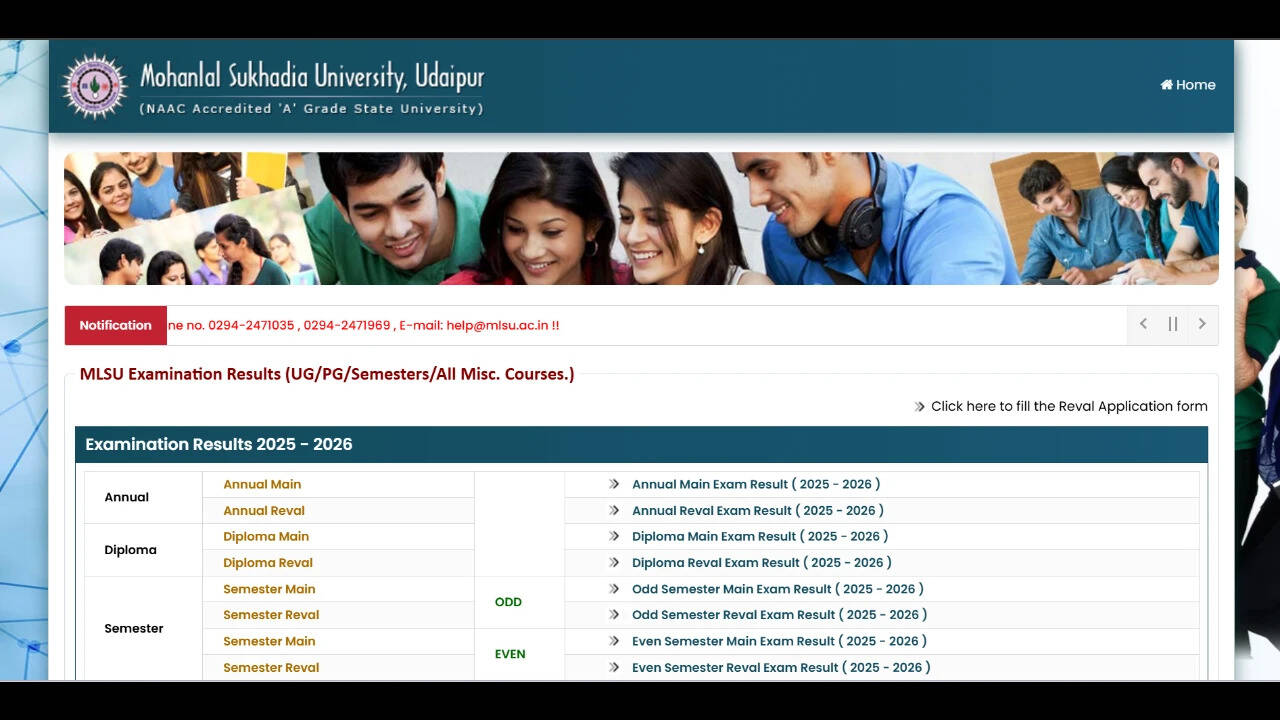Open the Reval Application form link
Viewport: 1280px width, 720px height.
(x=1069, y=406)
